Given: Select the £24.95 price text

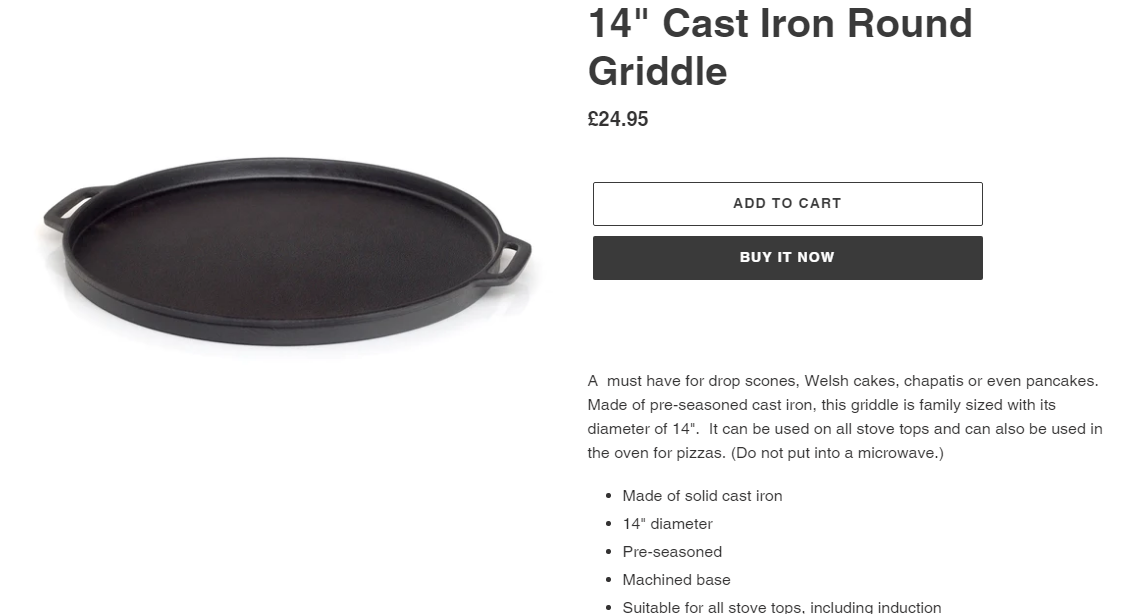Looking at the screenshot, I should [618, 120].
